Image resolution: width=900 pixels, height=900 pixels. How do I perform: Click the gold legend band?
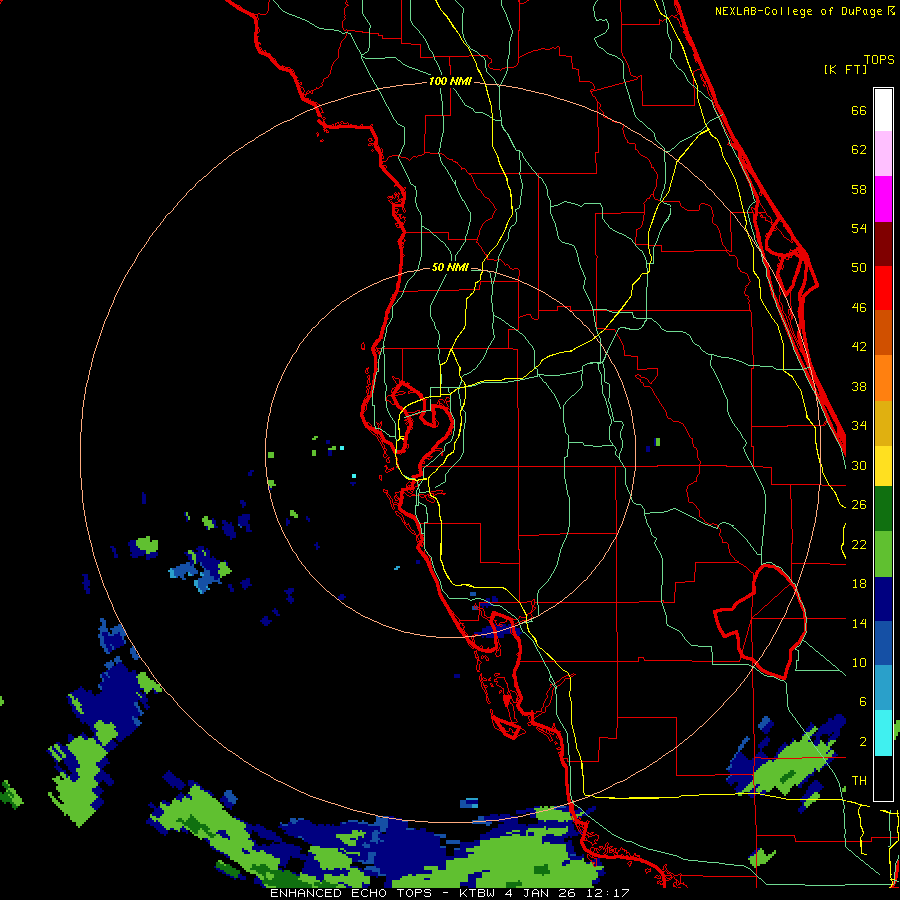[x=883, y=423]
